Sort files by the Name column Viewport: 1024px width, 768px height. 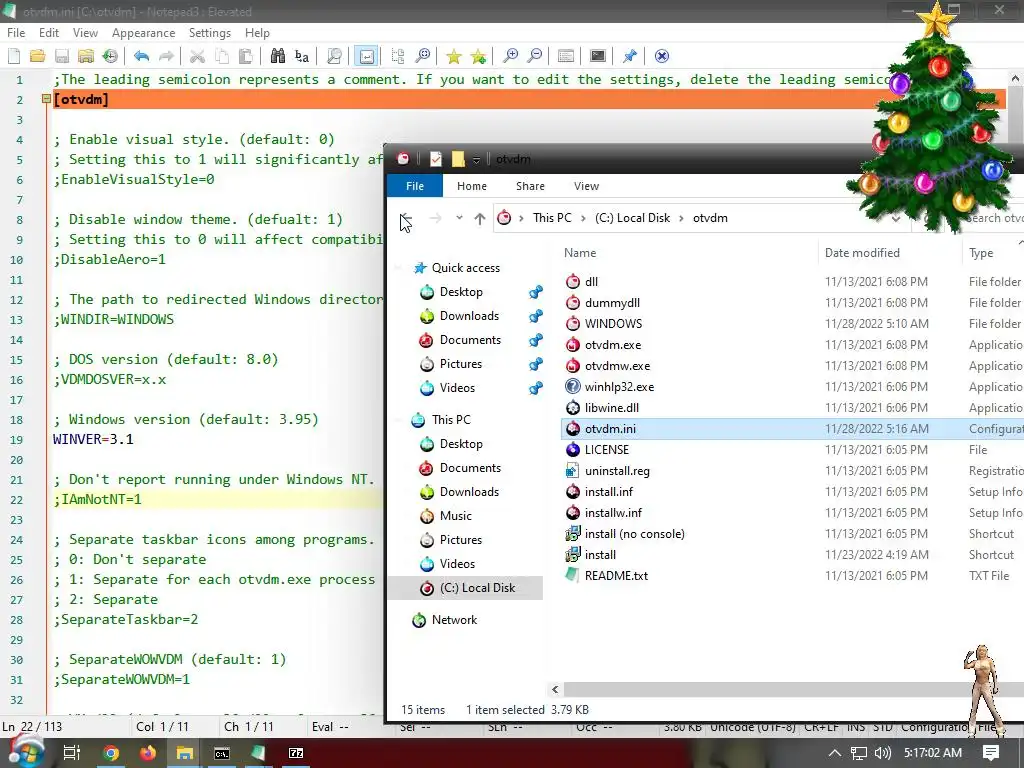click(580, 253)
